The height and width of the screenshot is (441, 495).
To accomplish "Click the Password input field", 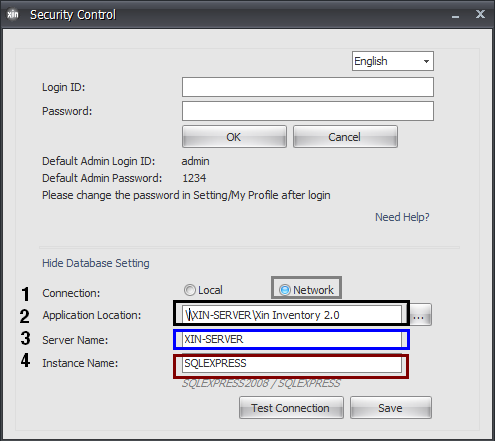I will pyautogui.click(x=308, y=111).
